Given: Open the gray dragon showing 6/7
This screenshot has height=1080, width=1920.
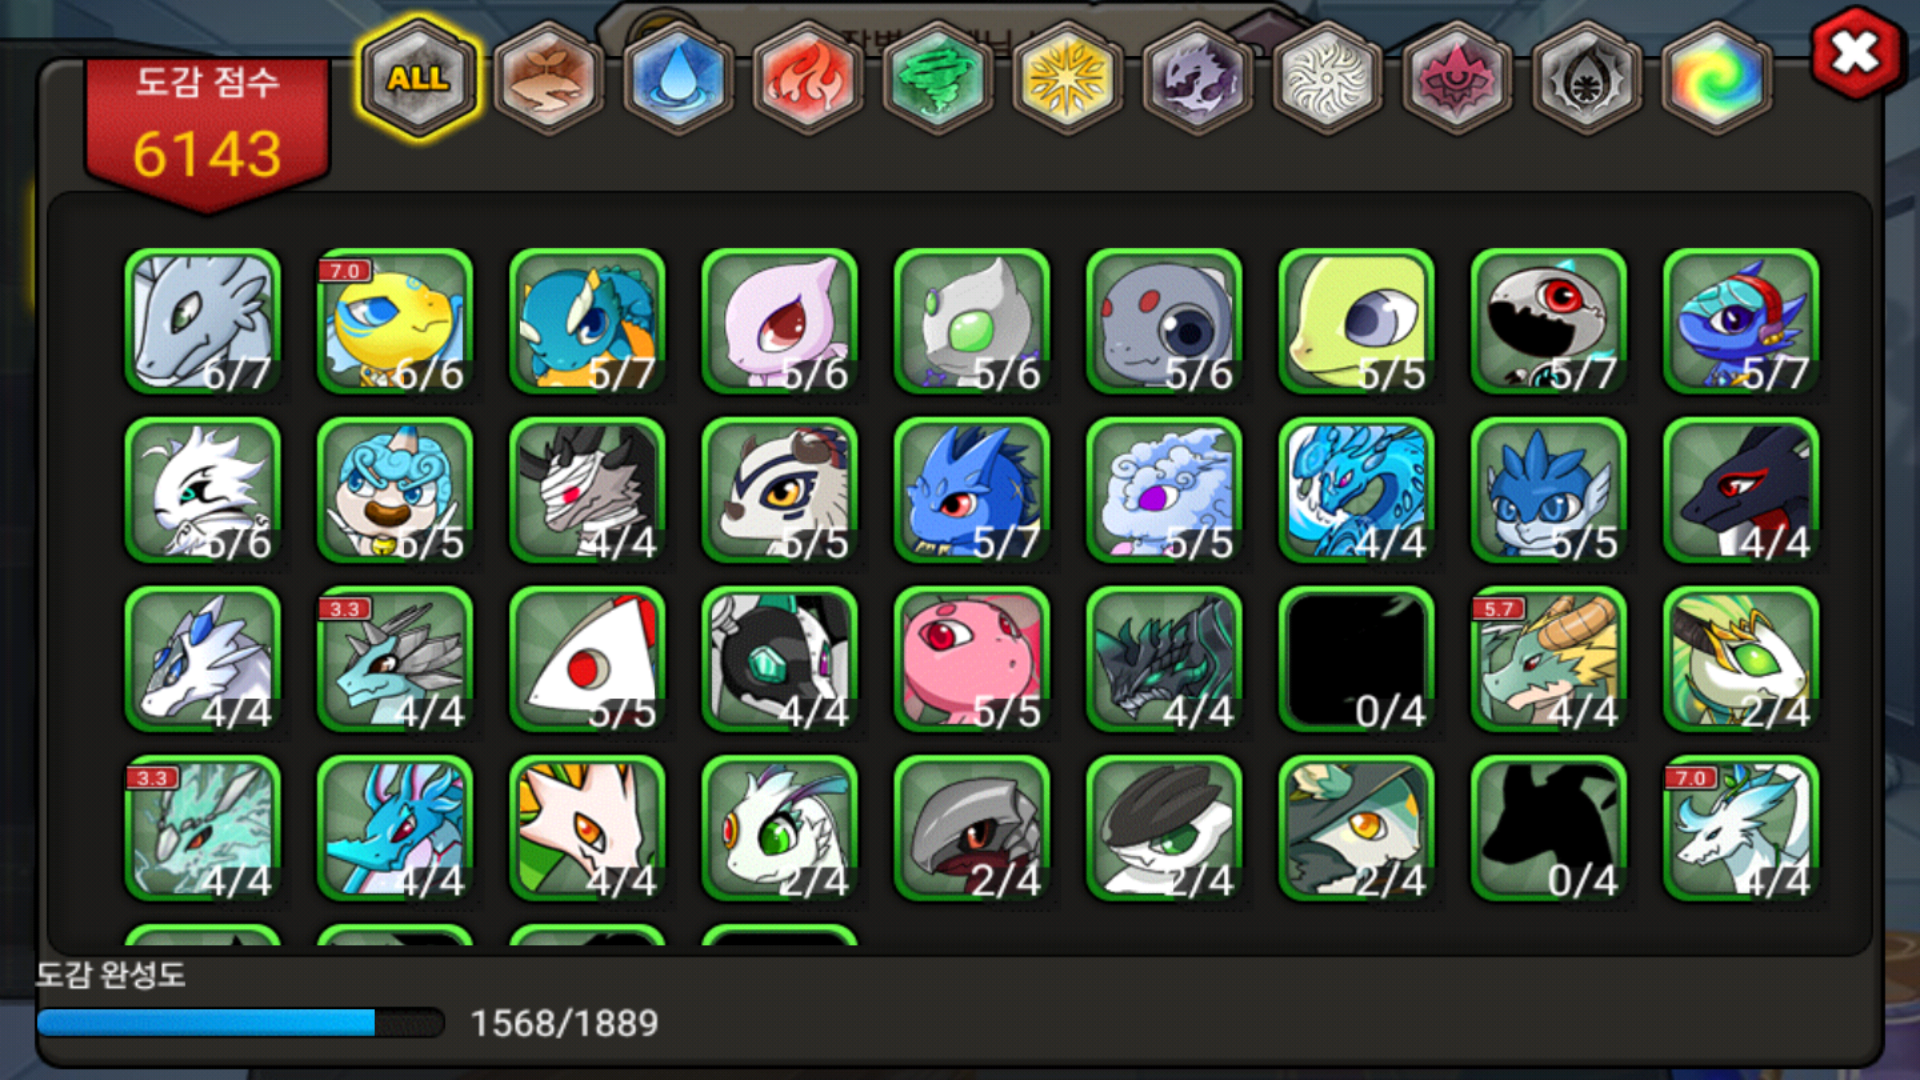Looking at the screenshot, I should tap(203, 322).
